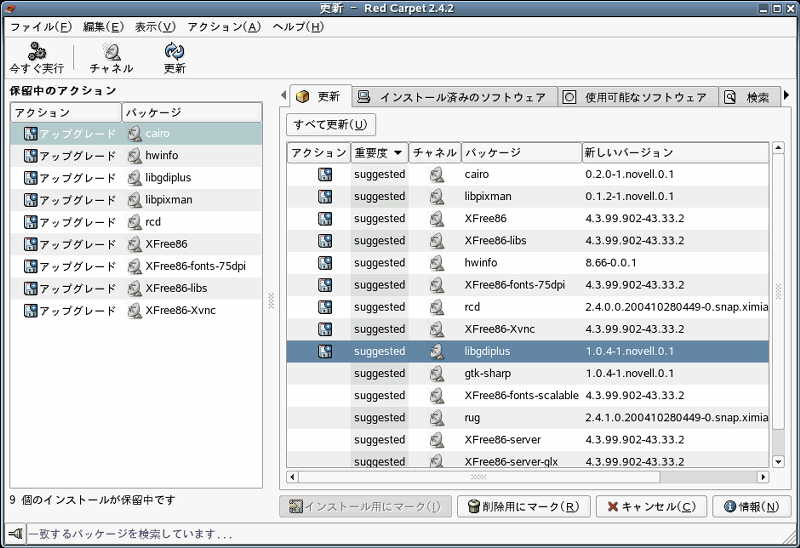The image size is (800, 548).
Task: Switch to the 検索 search tab
Action: click(x=749, y=97)
